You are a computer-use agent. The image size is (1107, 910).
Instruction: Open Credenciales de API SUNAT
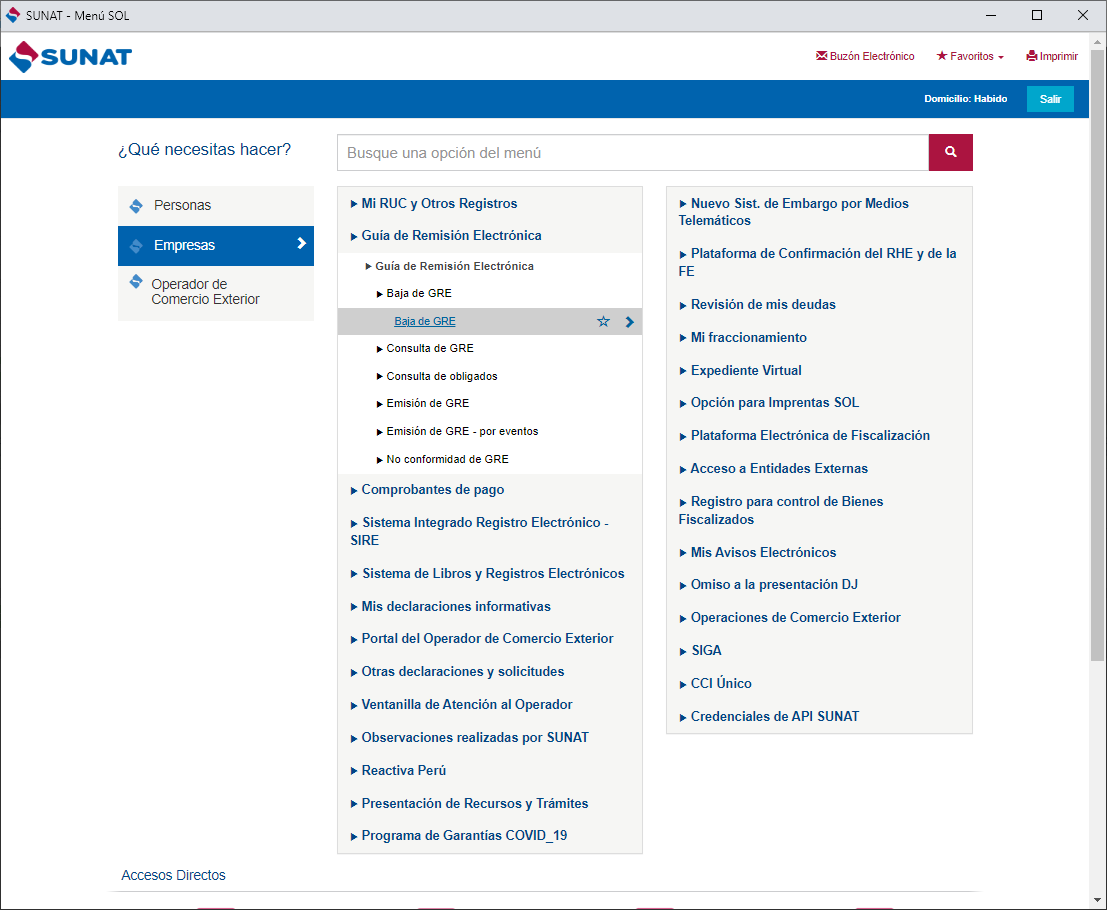tap(769, 716)
